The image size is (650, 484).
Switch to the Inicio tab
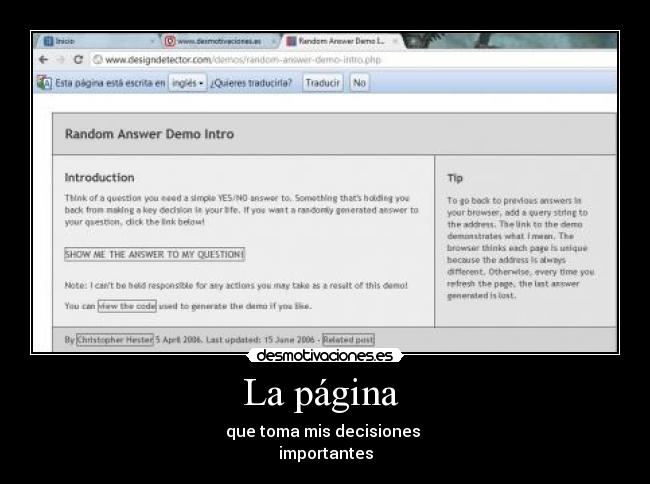tap(97, 41)
